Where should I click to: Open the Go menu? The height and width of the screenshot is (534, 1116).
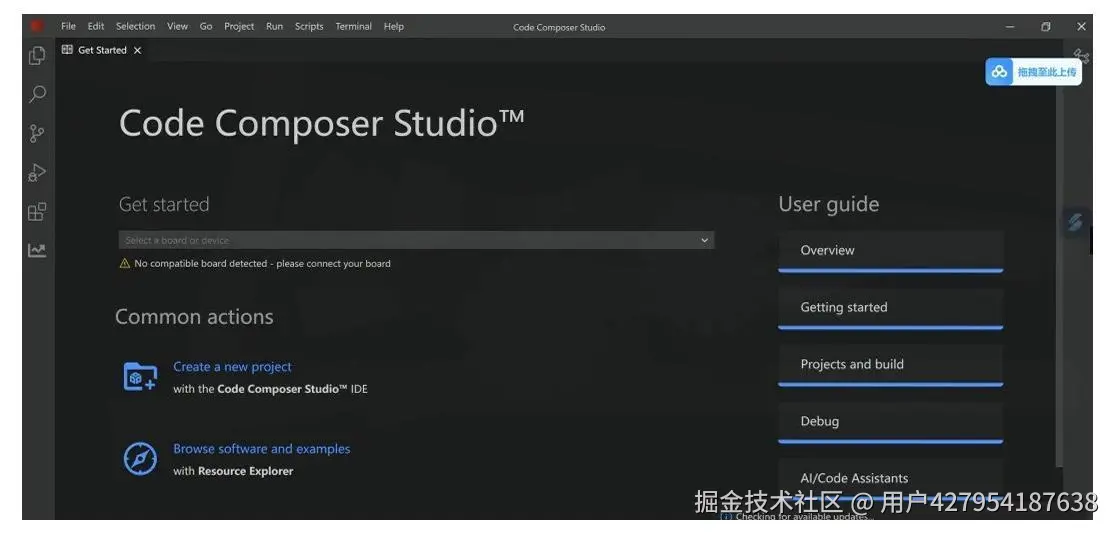[206, 26]
